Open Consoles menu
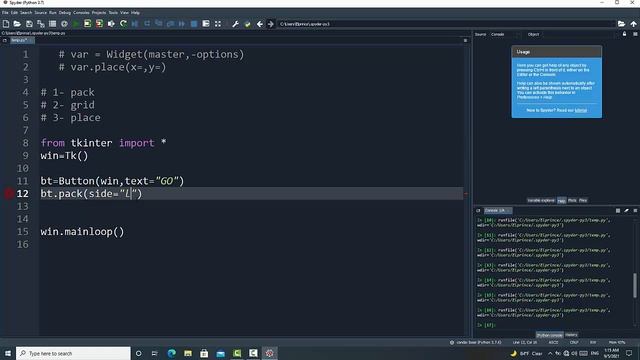 81,13
